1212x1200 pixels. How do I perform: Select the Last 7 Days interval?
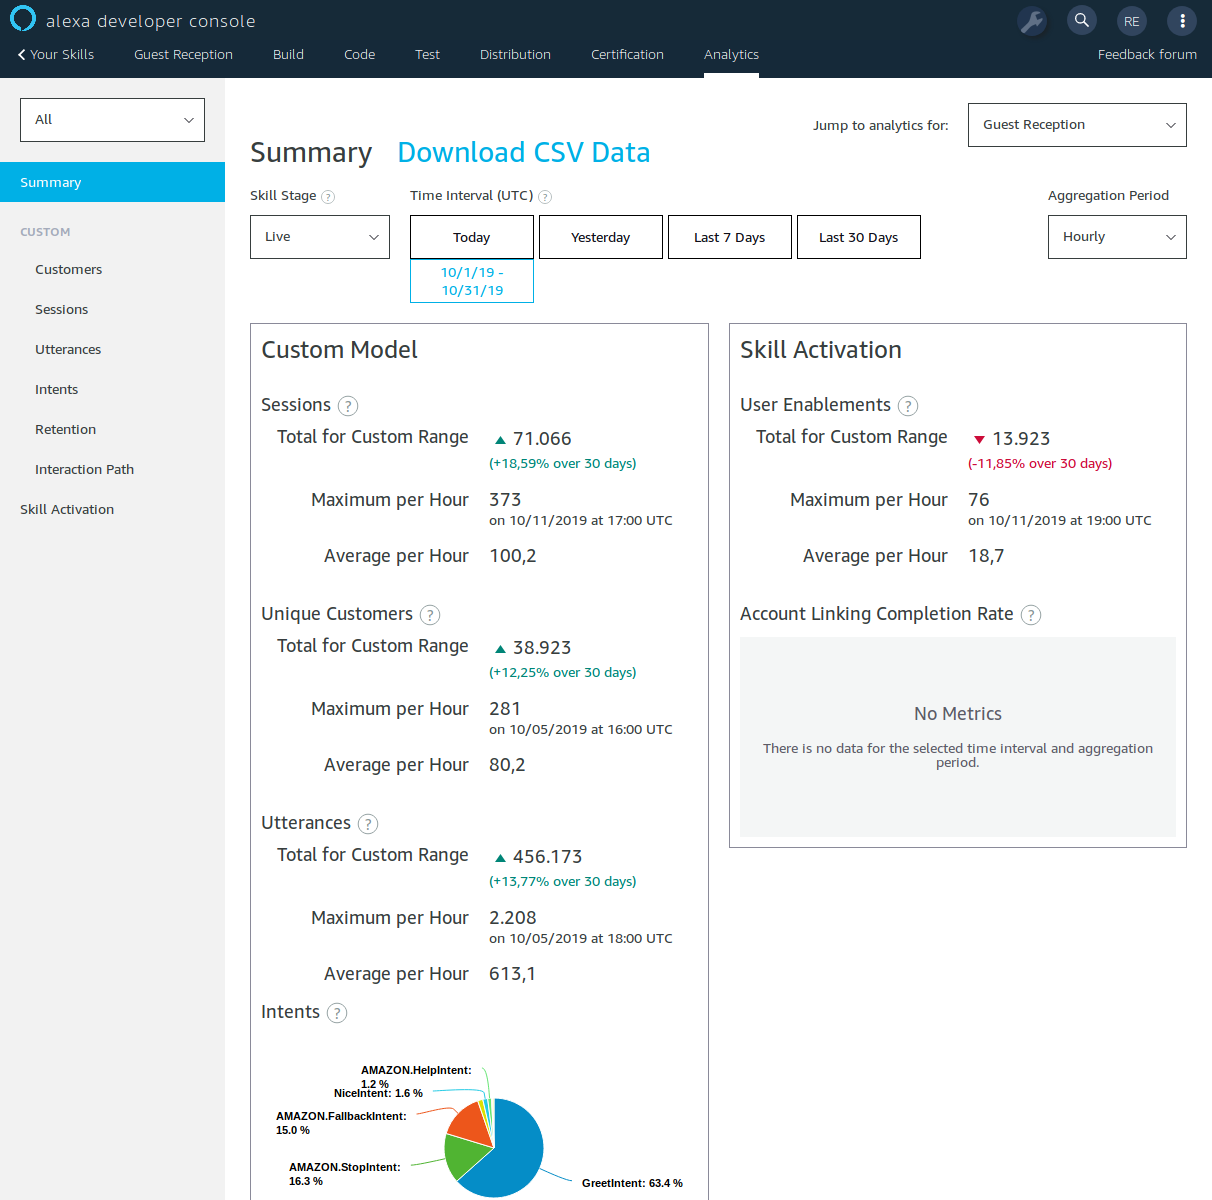coord(729,237)
